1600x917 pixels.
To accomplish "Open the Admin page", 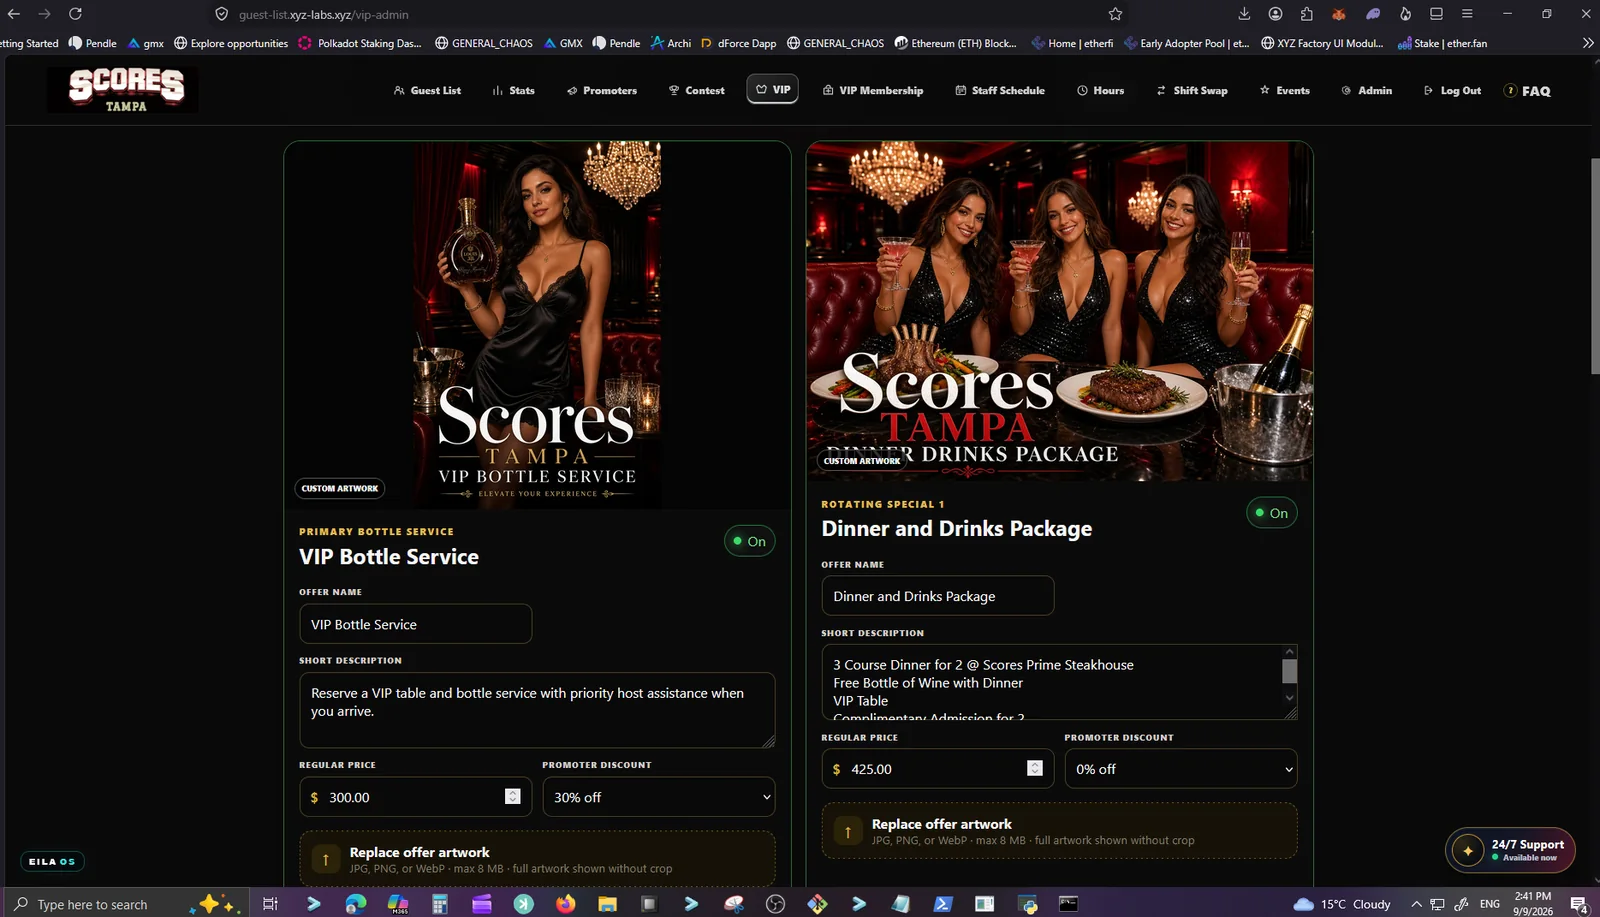I will (x=1366, y=90).
